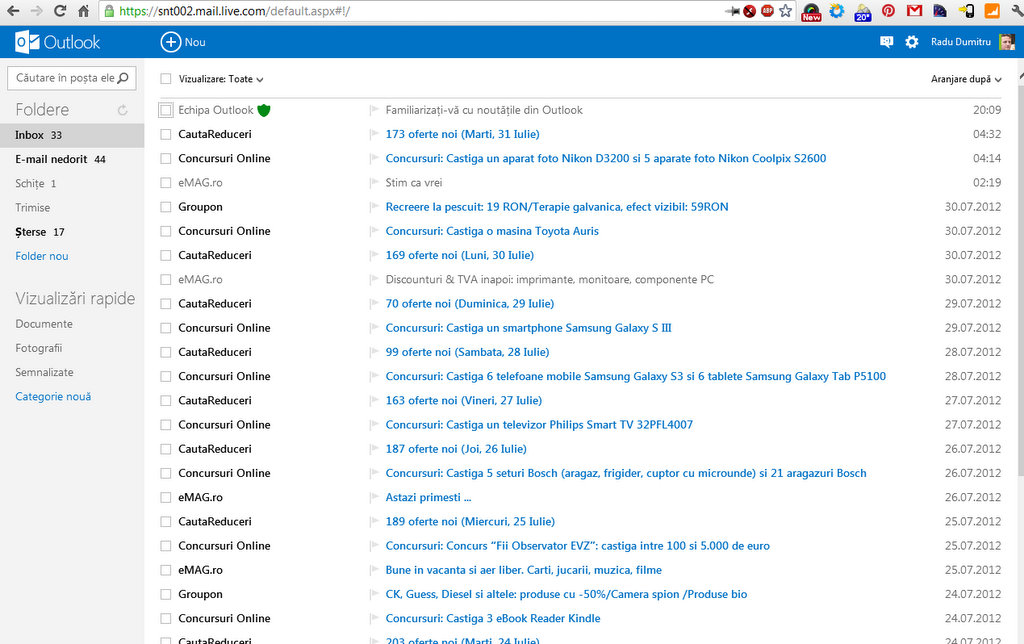The height and width of the screenshot is (644, 1024).
Task: Bookmark this page with the star icon
Action: click(x=786, y=10)
